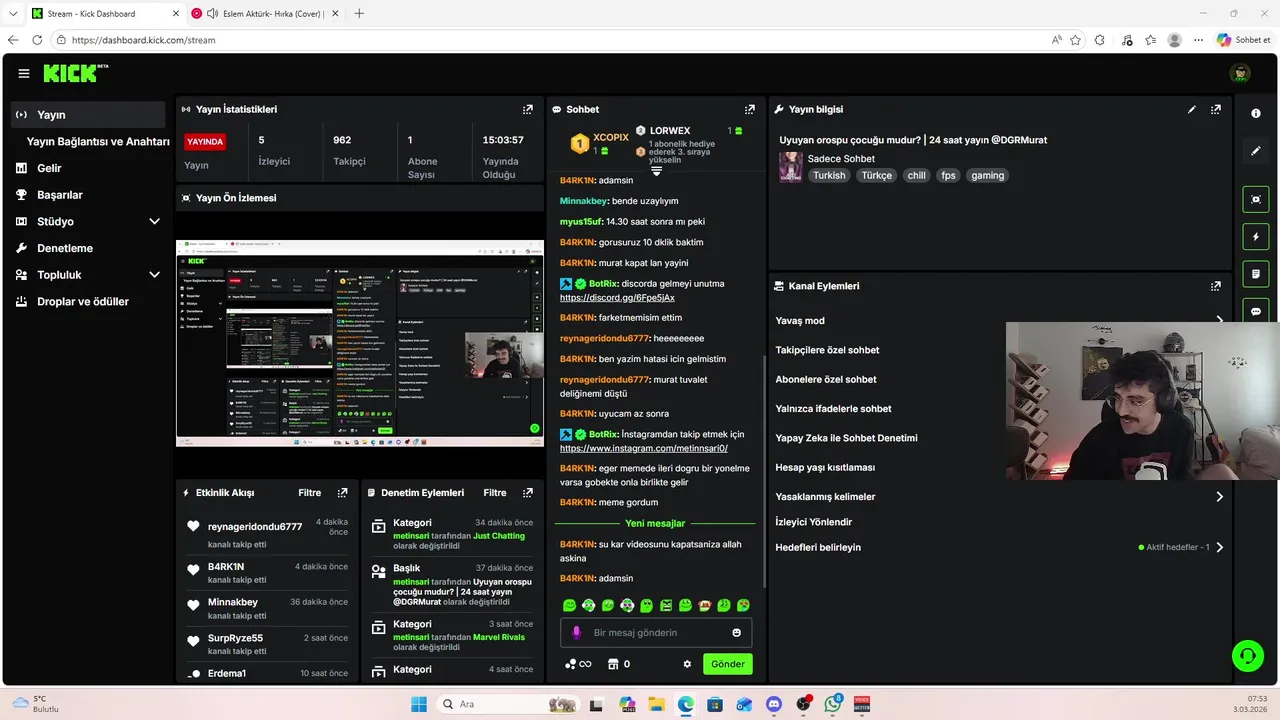Click the Yeni mesajlar divider

pos(655,523)
